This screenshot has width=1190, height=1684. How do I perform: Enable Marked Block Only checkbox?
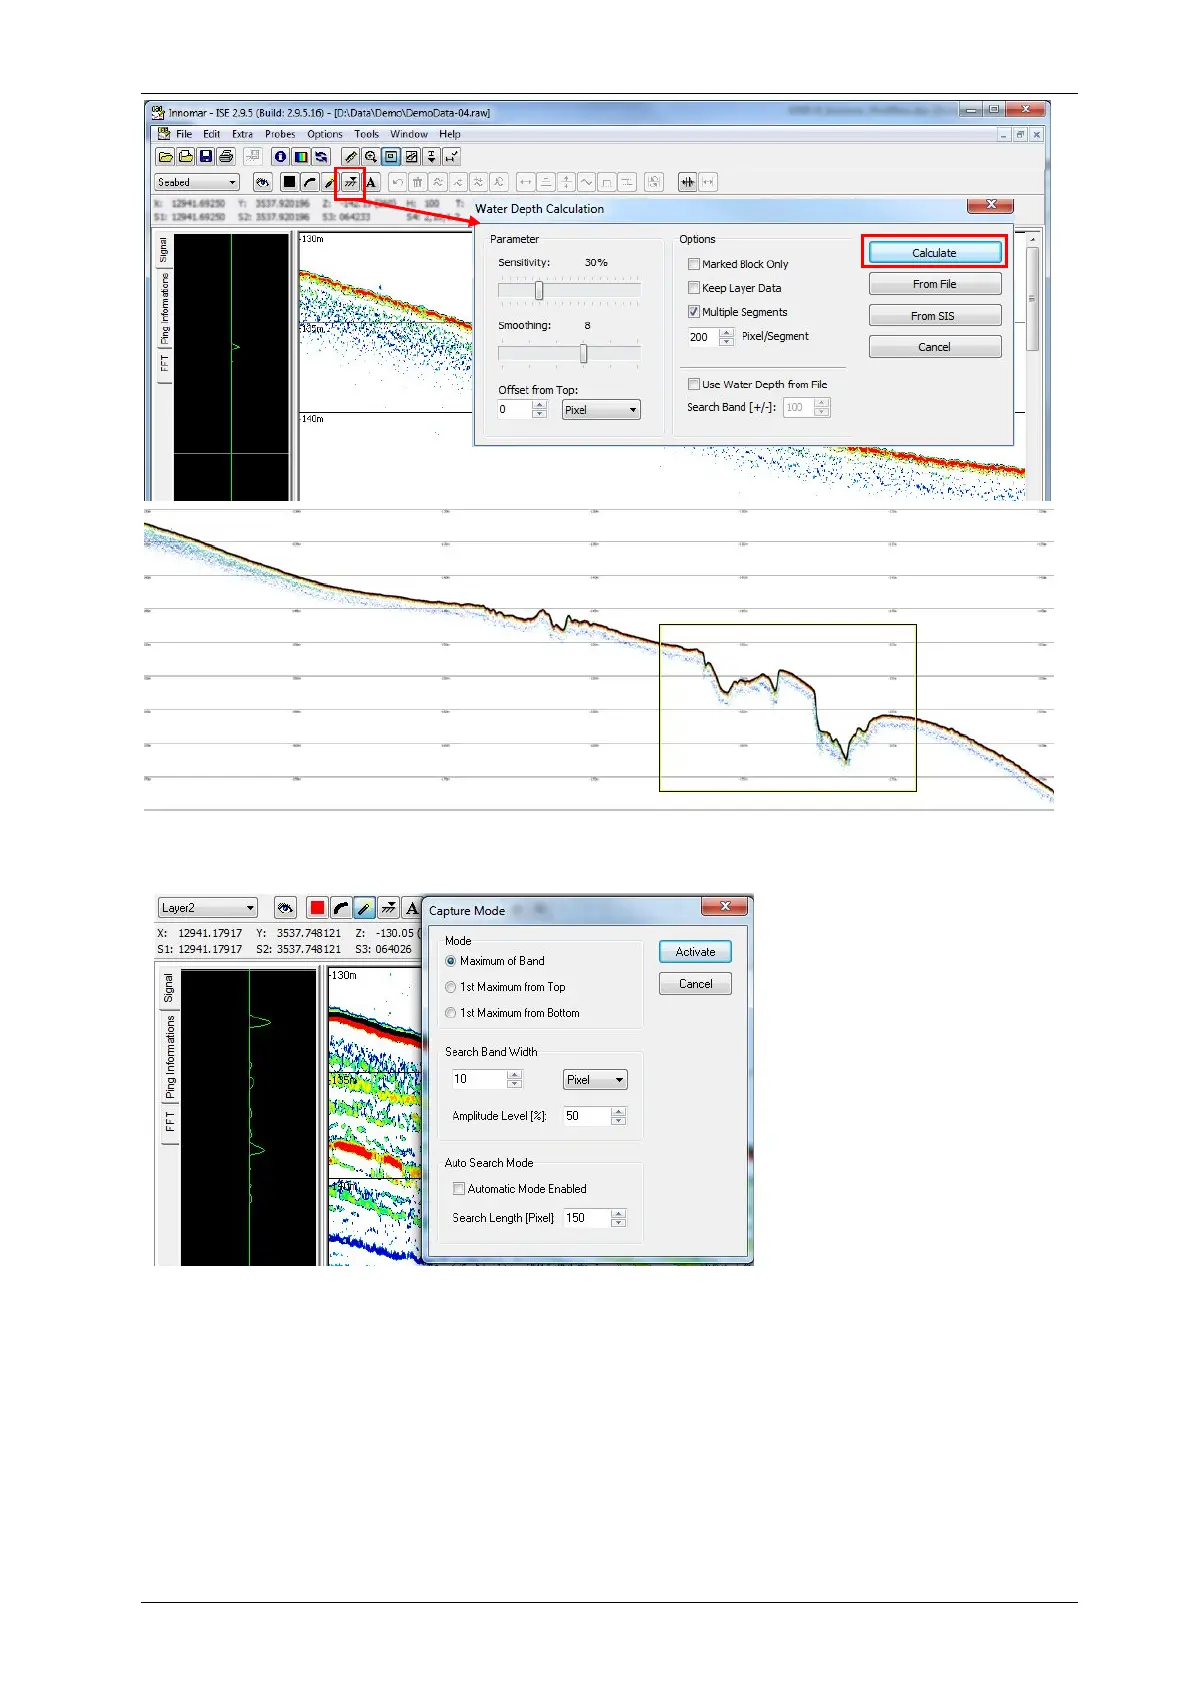(693, 264)
